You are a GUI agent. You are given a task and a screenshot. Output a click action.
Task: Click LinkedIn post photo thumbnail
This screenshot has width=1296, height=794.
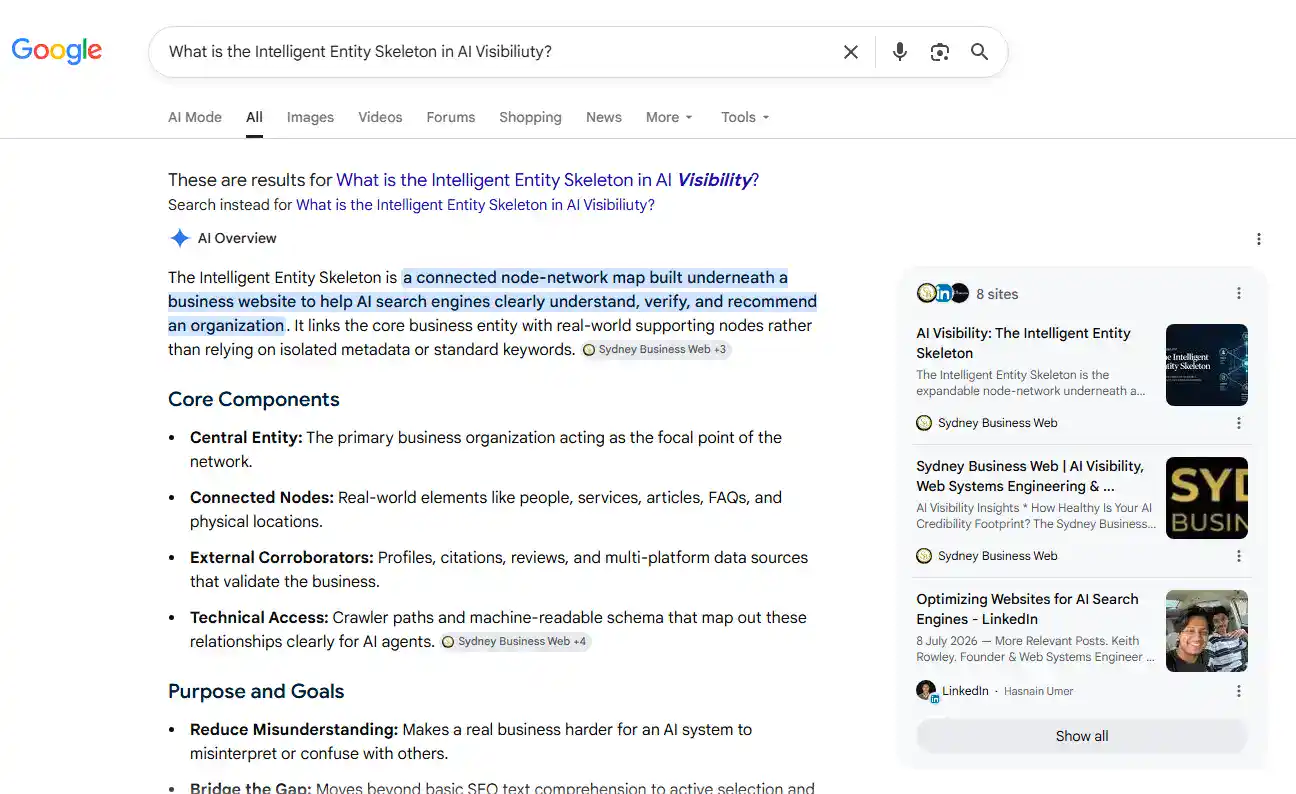coord(1207,631)
